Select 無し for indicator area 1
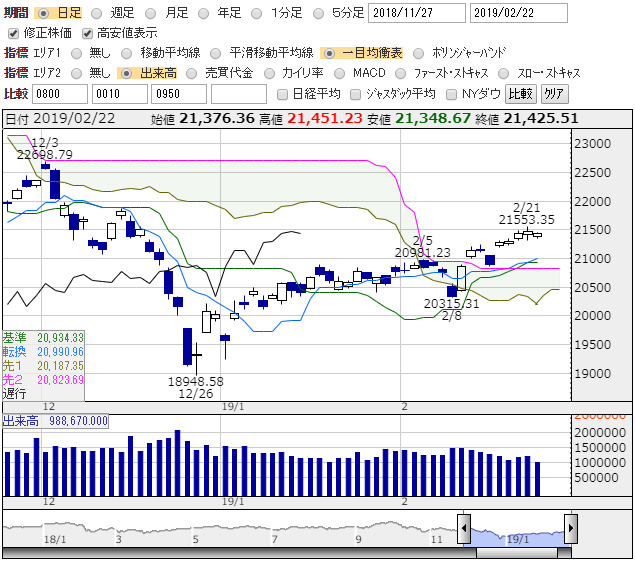 [x=76, y=53]
